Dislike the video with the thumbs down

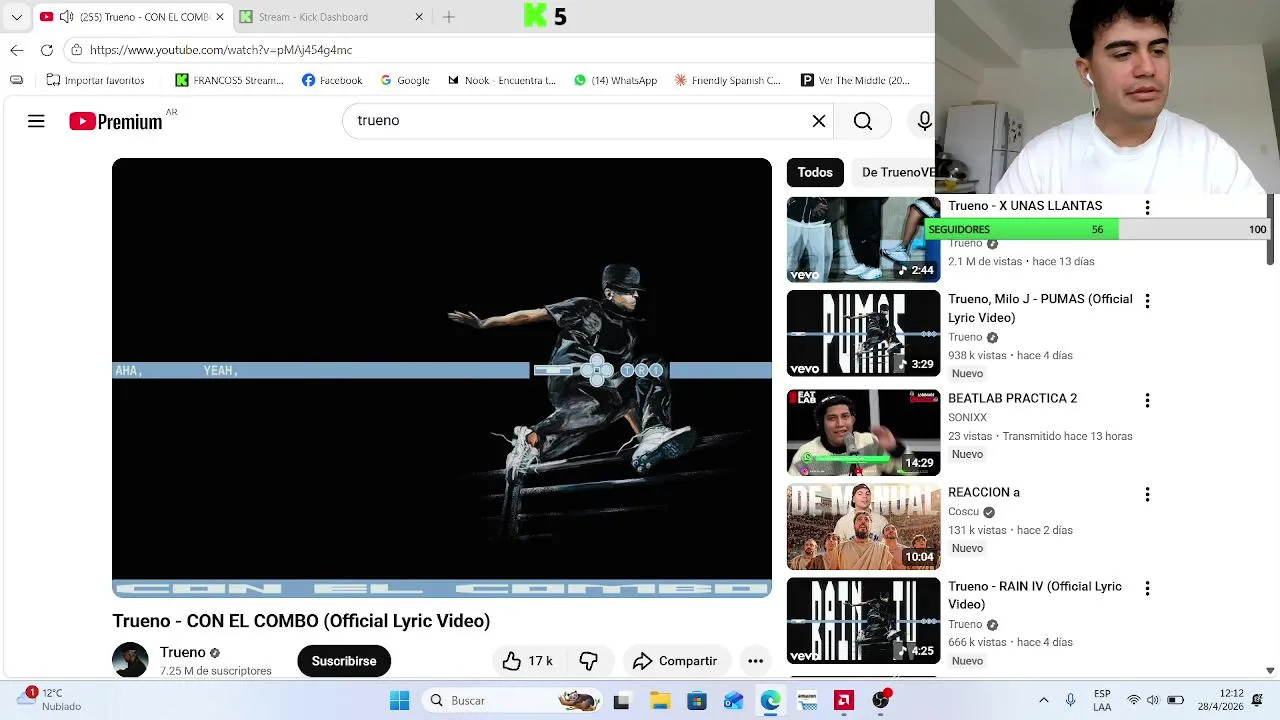(x=589, y=661)
